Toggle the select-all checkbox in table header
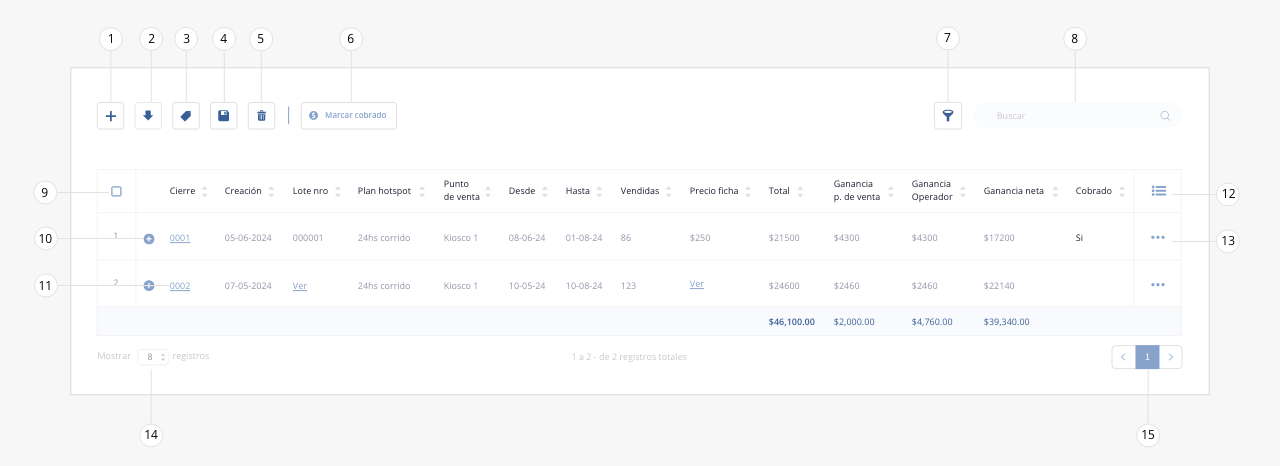The image size is (1280, 466). click(116, 191)
